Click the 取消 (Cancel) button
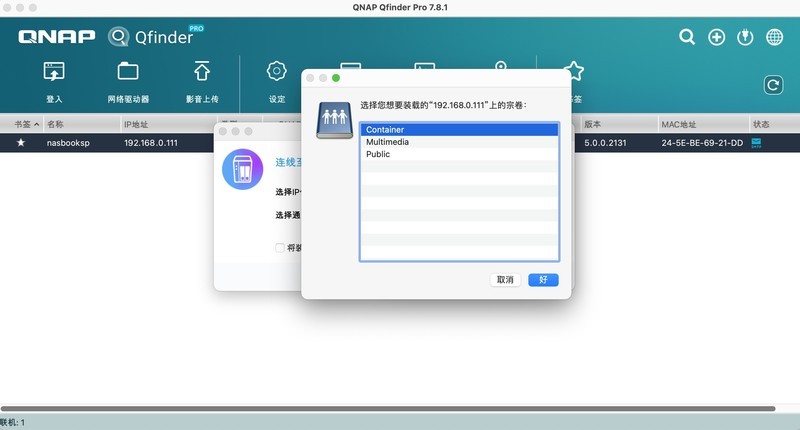Image resolution: width=800 pixels, height=430 pixels. click(505, 280)
